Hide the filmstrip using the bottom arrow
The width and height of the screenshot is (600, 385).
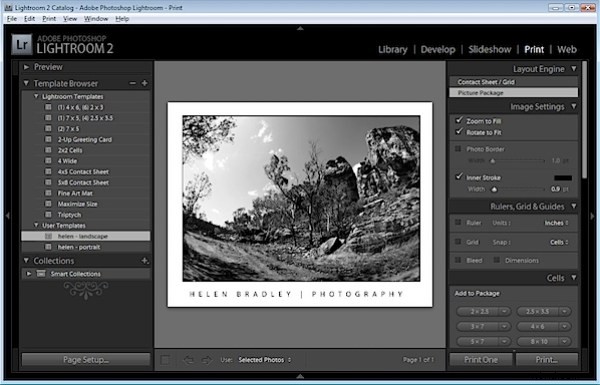coord(300,376)
